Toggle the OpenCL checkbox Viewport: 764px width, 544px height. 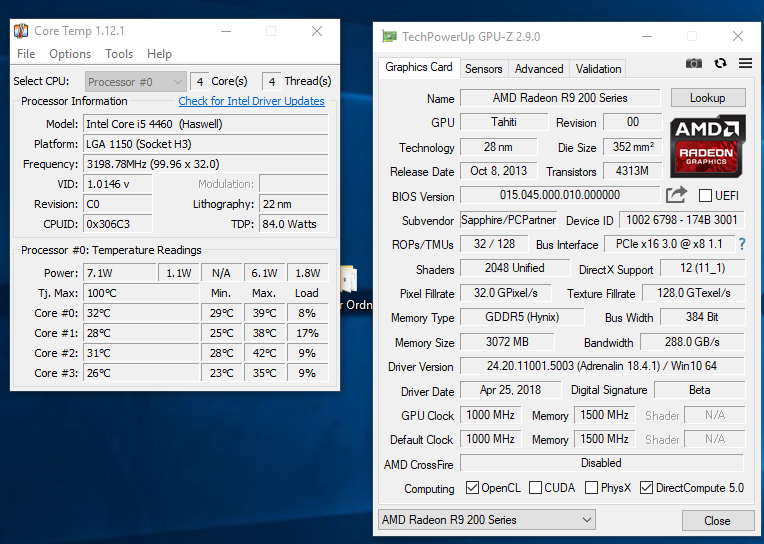coord(472,487)
